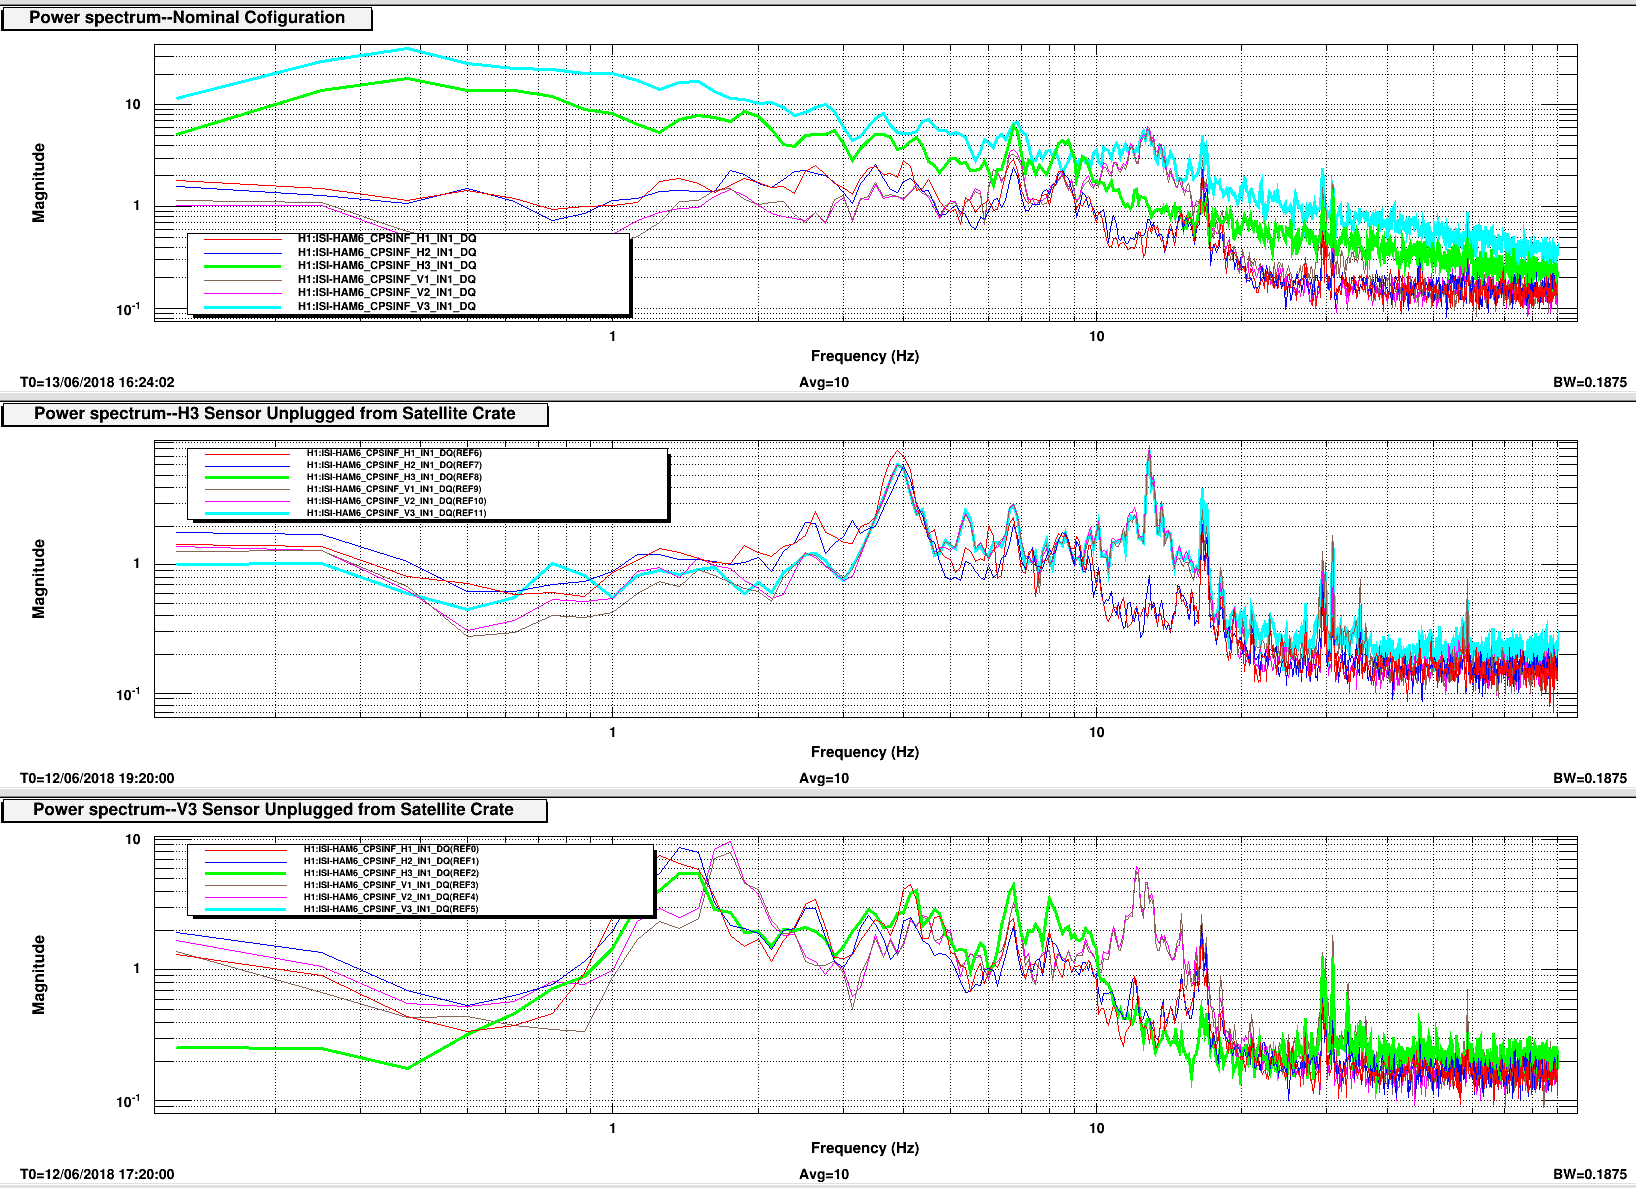Click the T0=12/06/2018 17:20:00 timestamp
This screenshot has width=1636, height=1188.
97,1174
